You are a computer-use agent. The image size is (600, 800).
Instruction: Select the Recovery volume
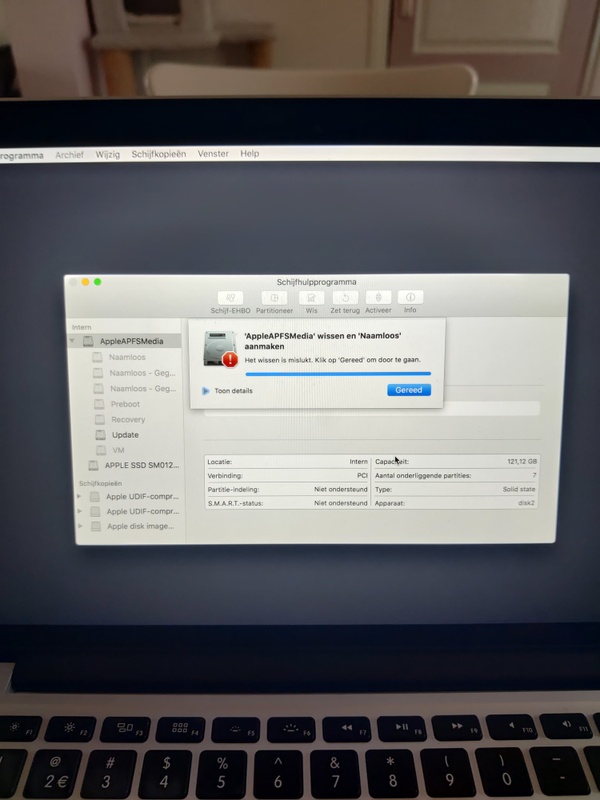click(x=128, y=419)
